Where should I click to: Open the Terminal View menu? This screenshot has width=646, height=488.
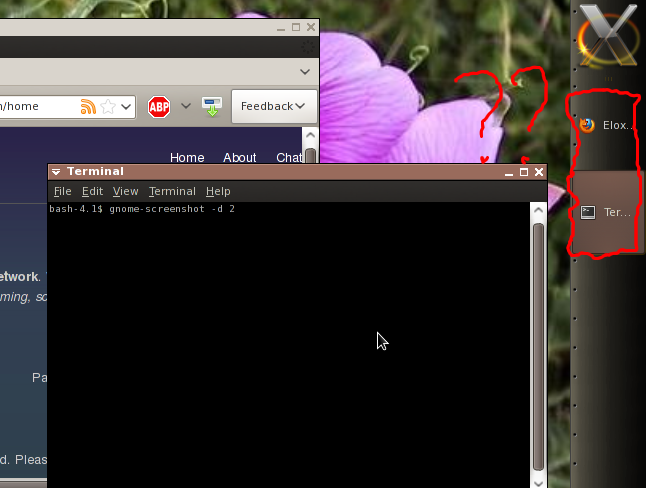pos(125,191)
